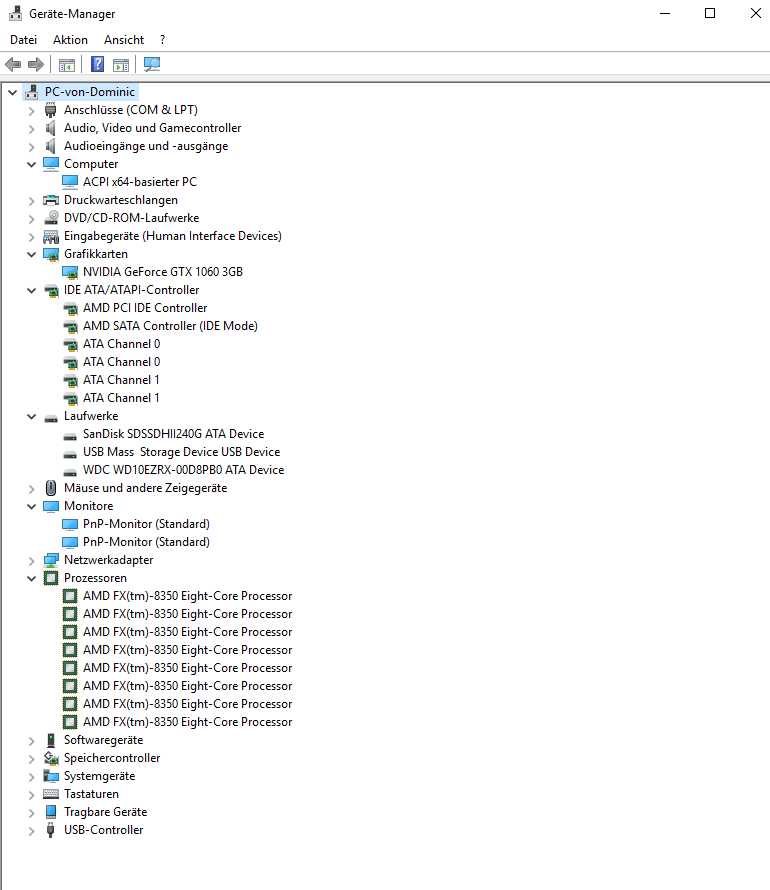Image resolution: width=770 pixels, height=890 pixels.
Task: Select the last AMD FX(tm)-8350 processor entry
Action: coord(188,722)
